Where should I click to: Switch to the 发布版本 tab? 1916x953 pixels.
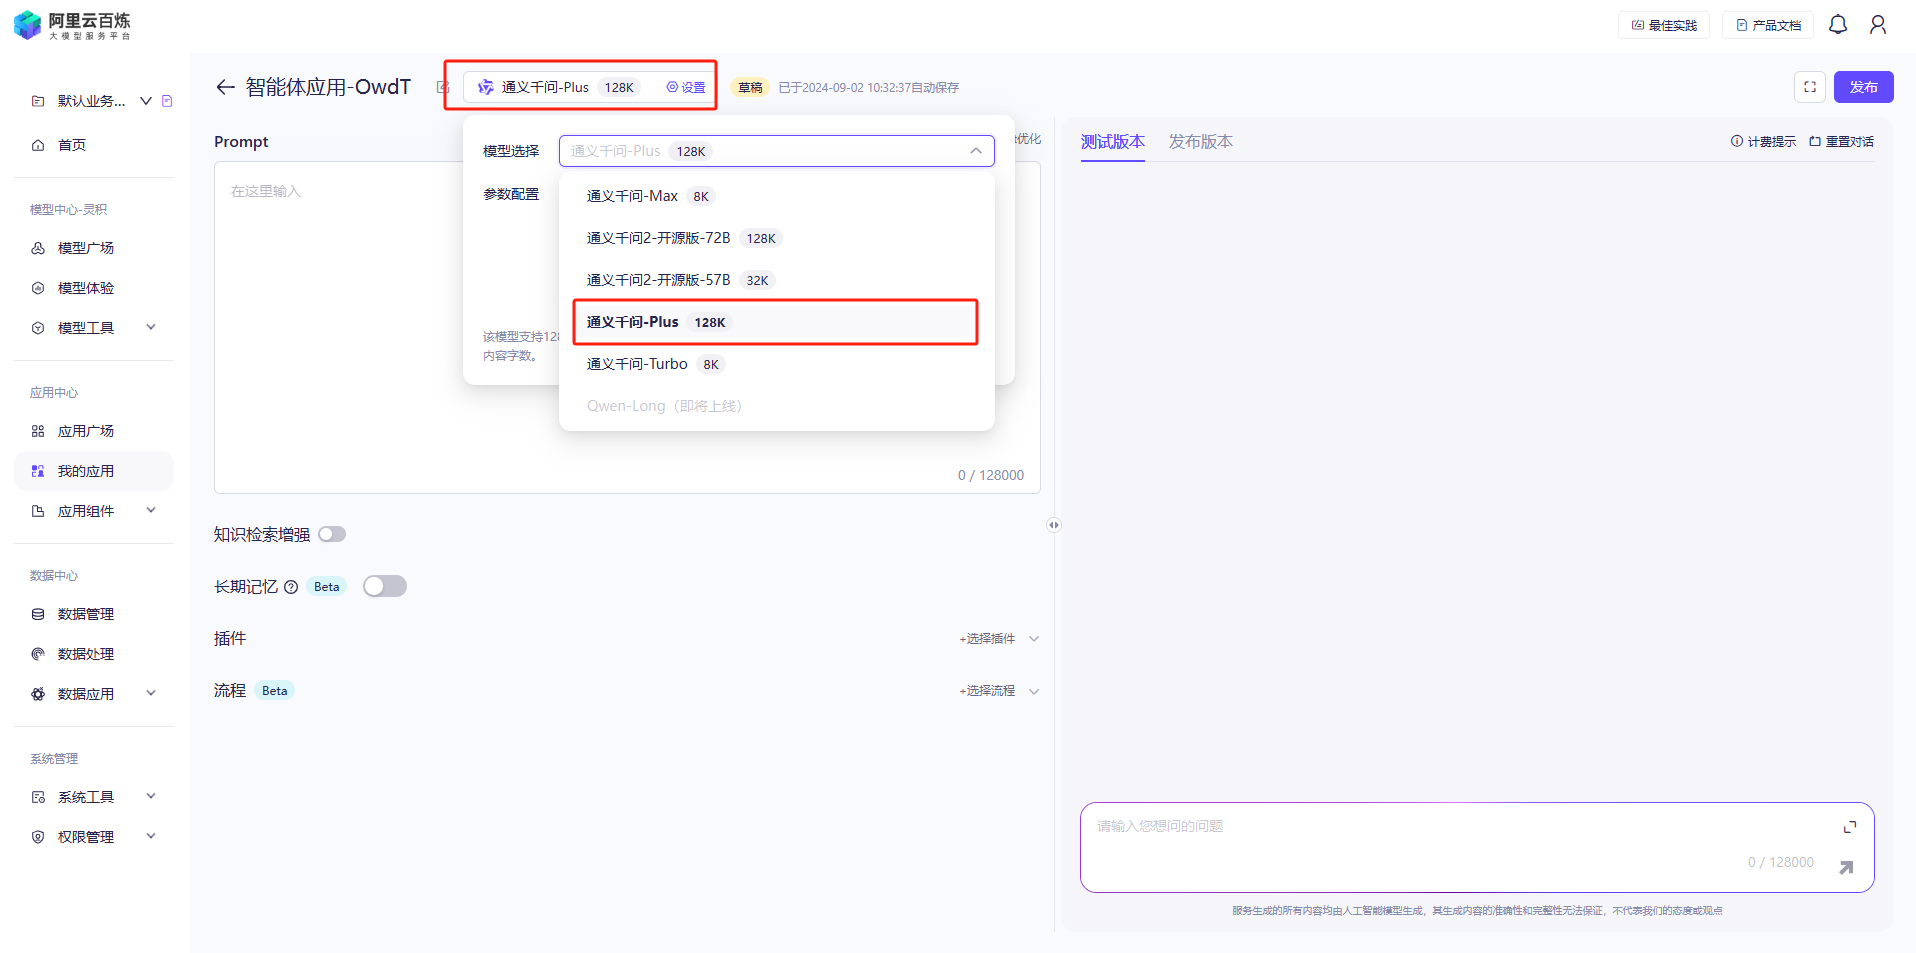[1200, 142]
